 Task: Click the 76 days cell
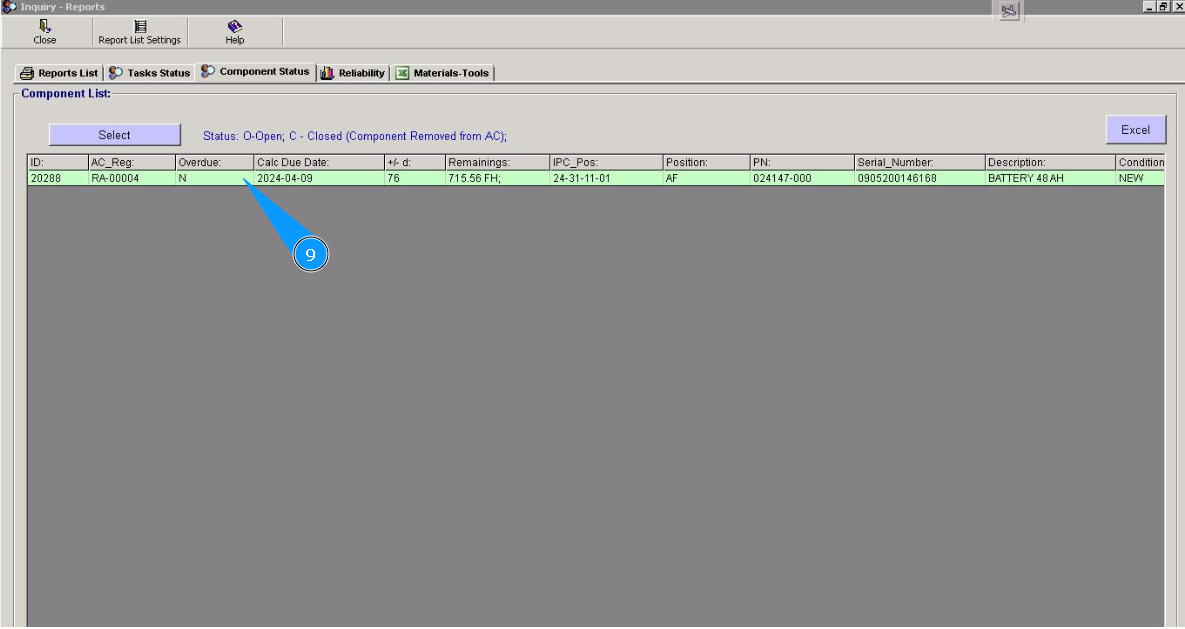pos(415,178)
